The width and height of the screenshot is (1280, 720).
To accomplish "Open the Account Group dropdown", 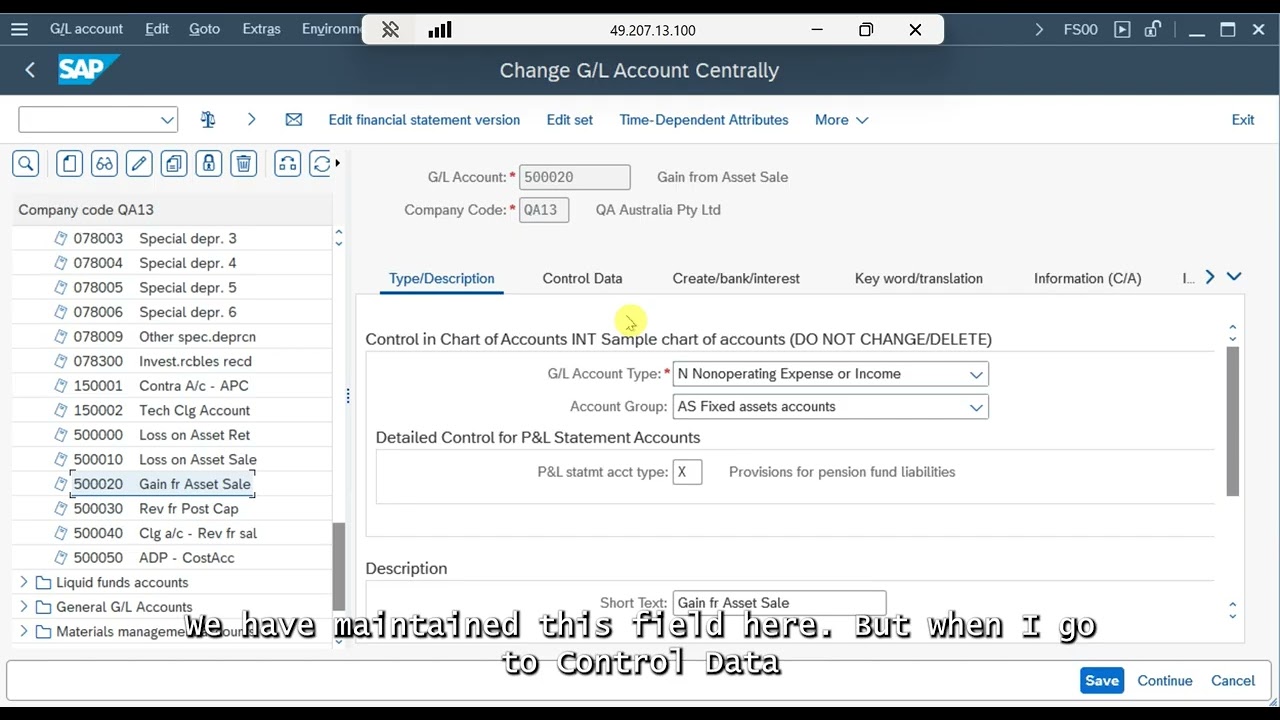I will click(976, 407).
